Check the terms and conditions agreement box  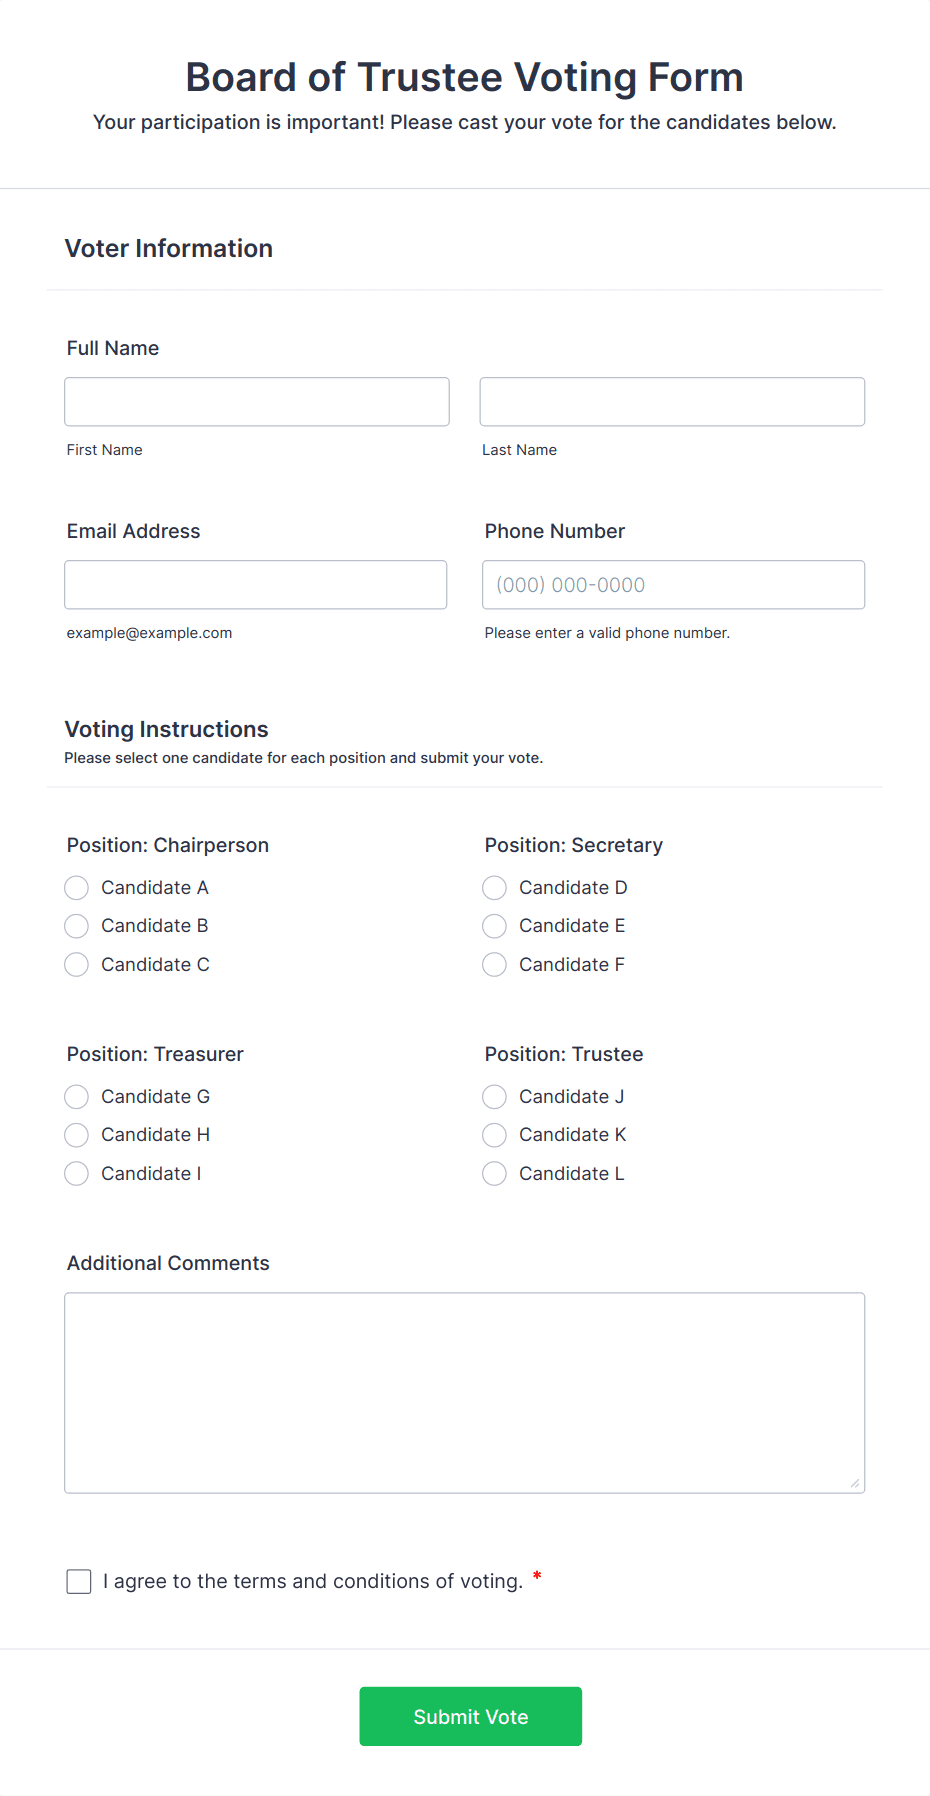click(78, 1581)
